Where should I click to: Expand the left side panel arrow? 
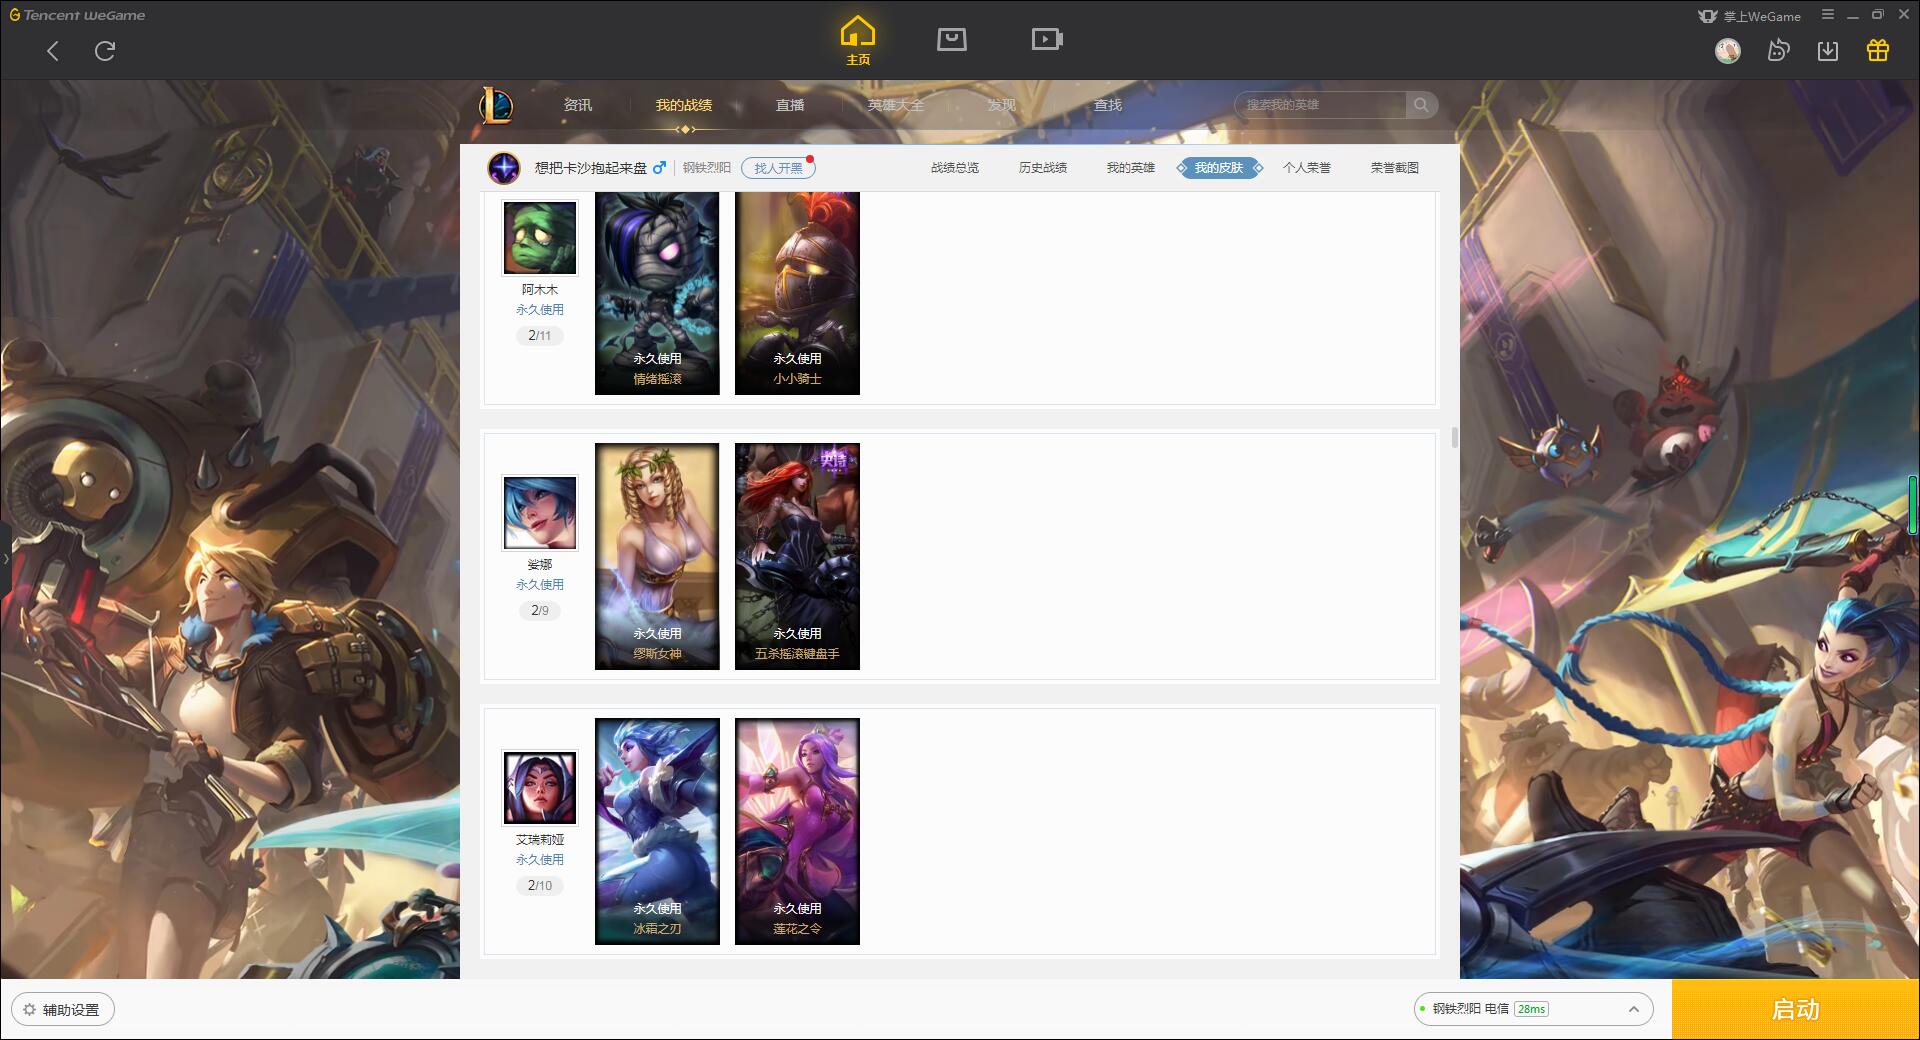5,558
